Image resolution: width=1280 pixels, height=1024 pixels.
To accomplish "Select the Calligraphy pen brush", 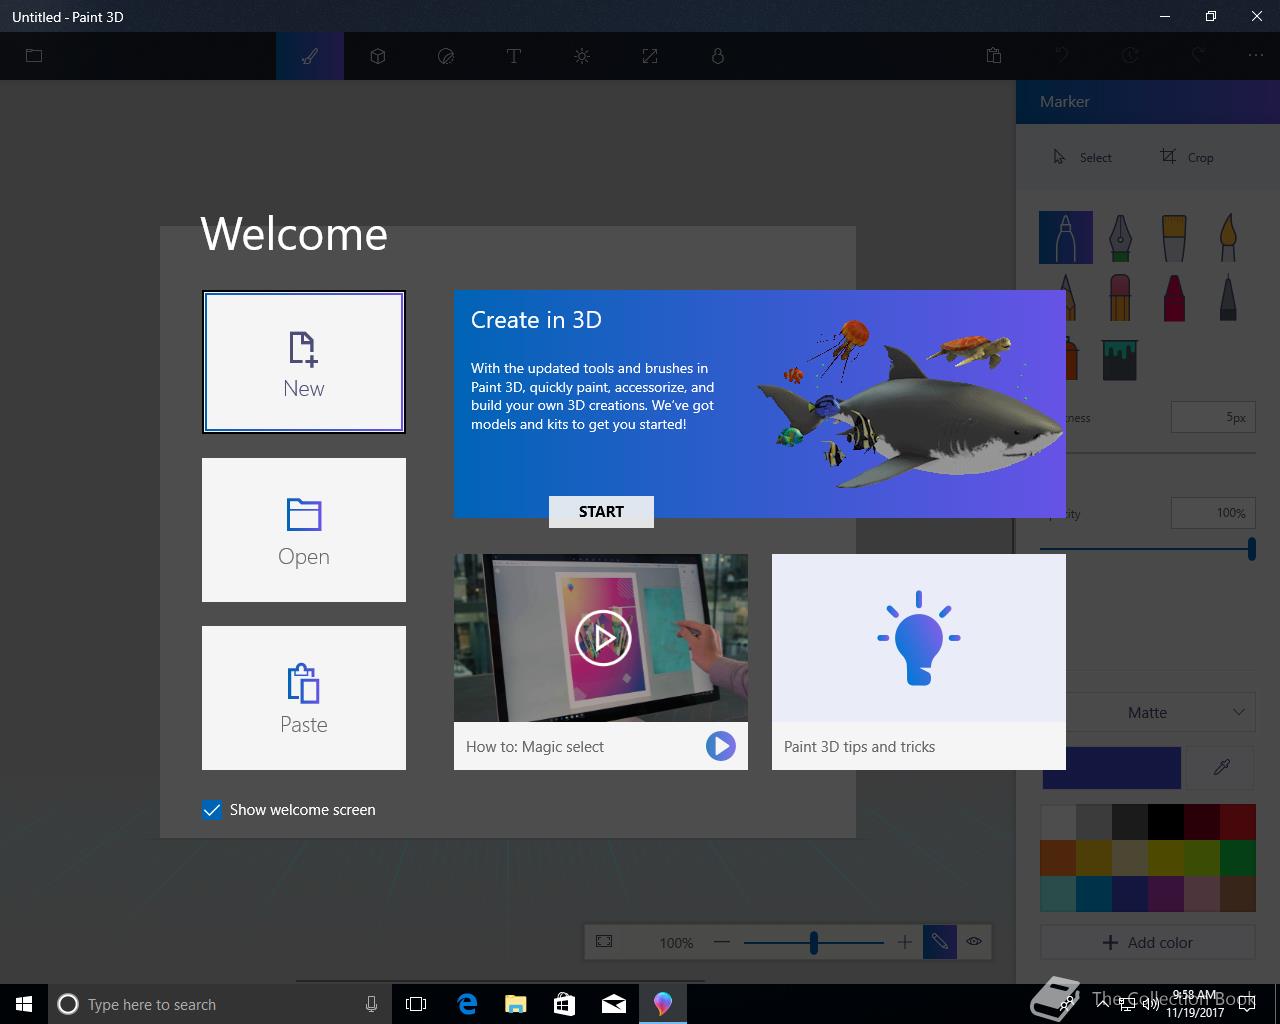I will (x=1120, y=238).
